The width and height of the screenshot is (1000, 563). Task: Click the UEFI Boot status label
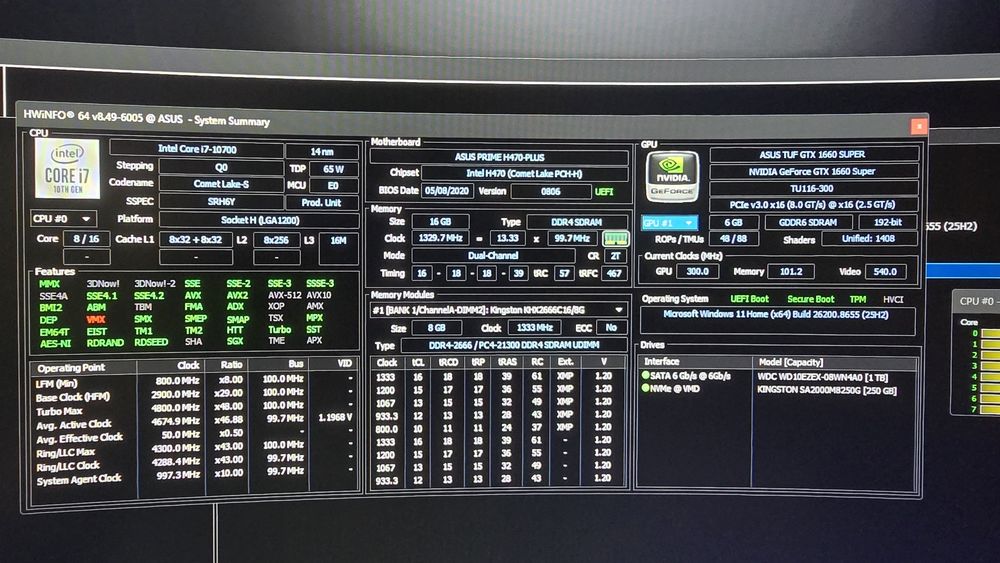click(749, 299)
